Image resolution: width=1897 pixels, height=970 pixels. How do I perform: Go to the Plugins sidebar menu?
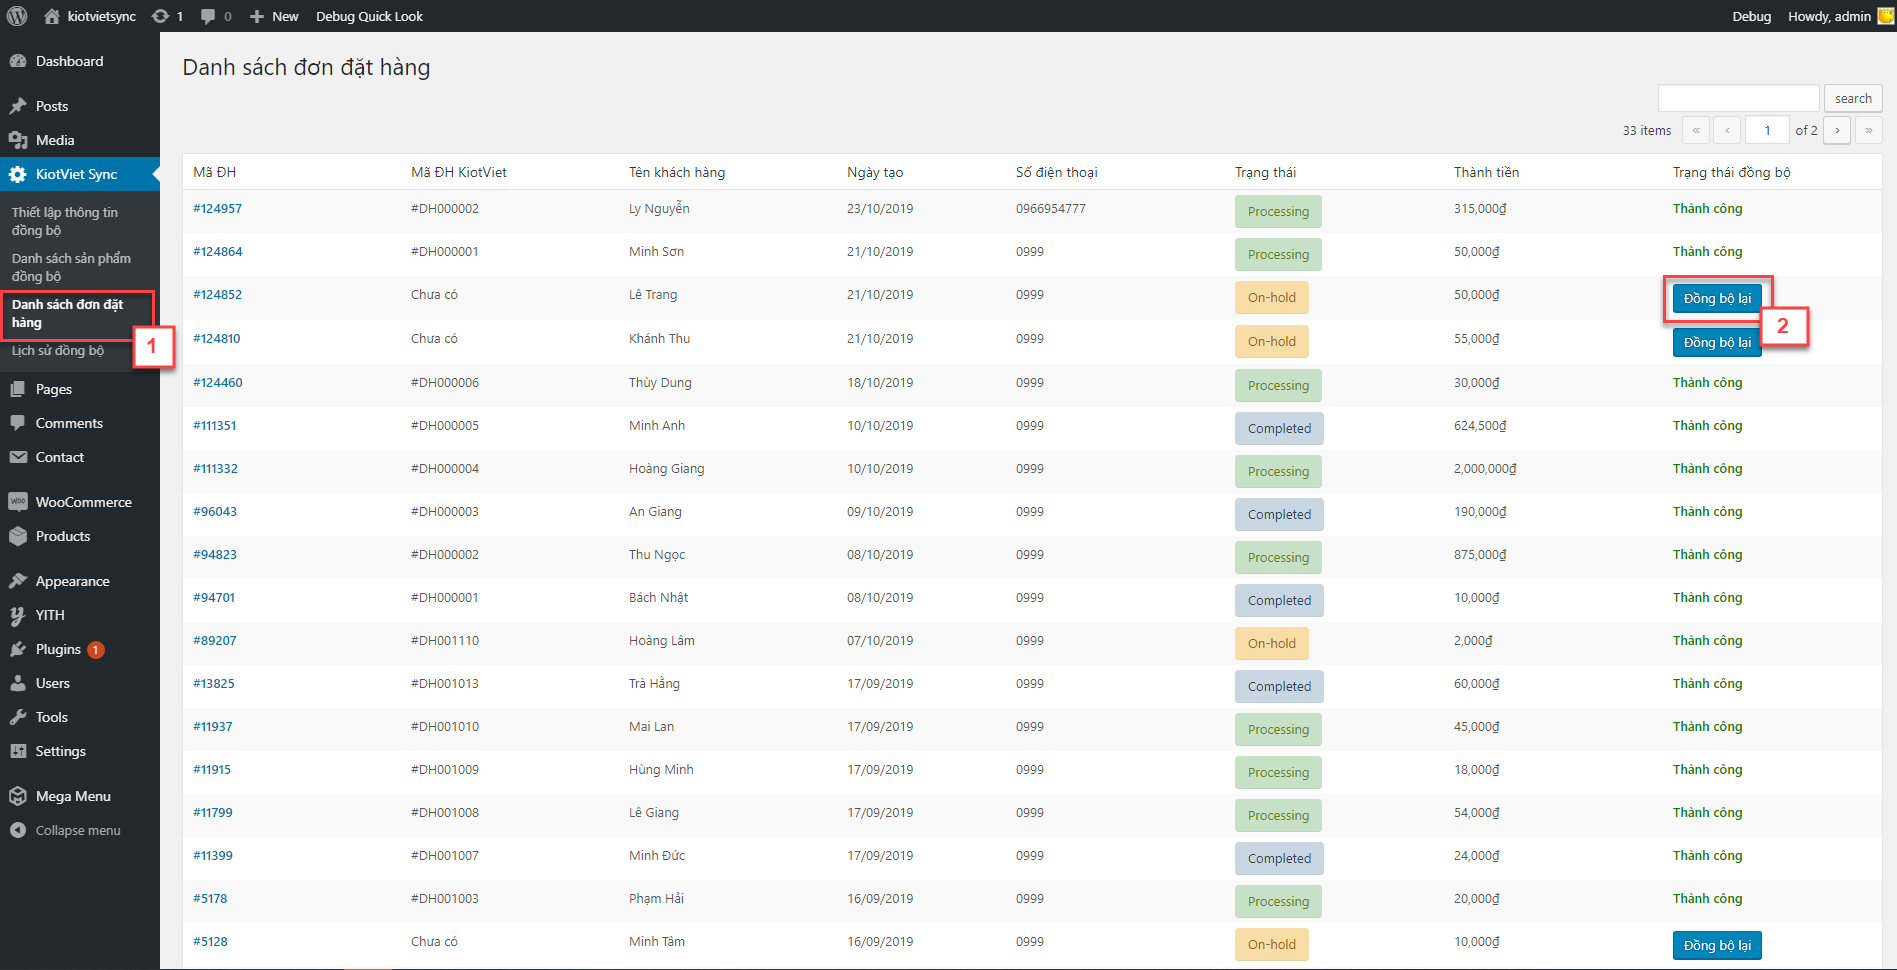click(58, 649)
